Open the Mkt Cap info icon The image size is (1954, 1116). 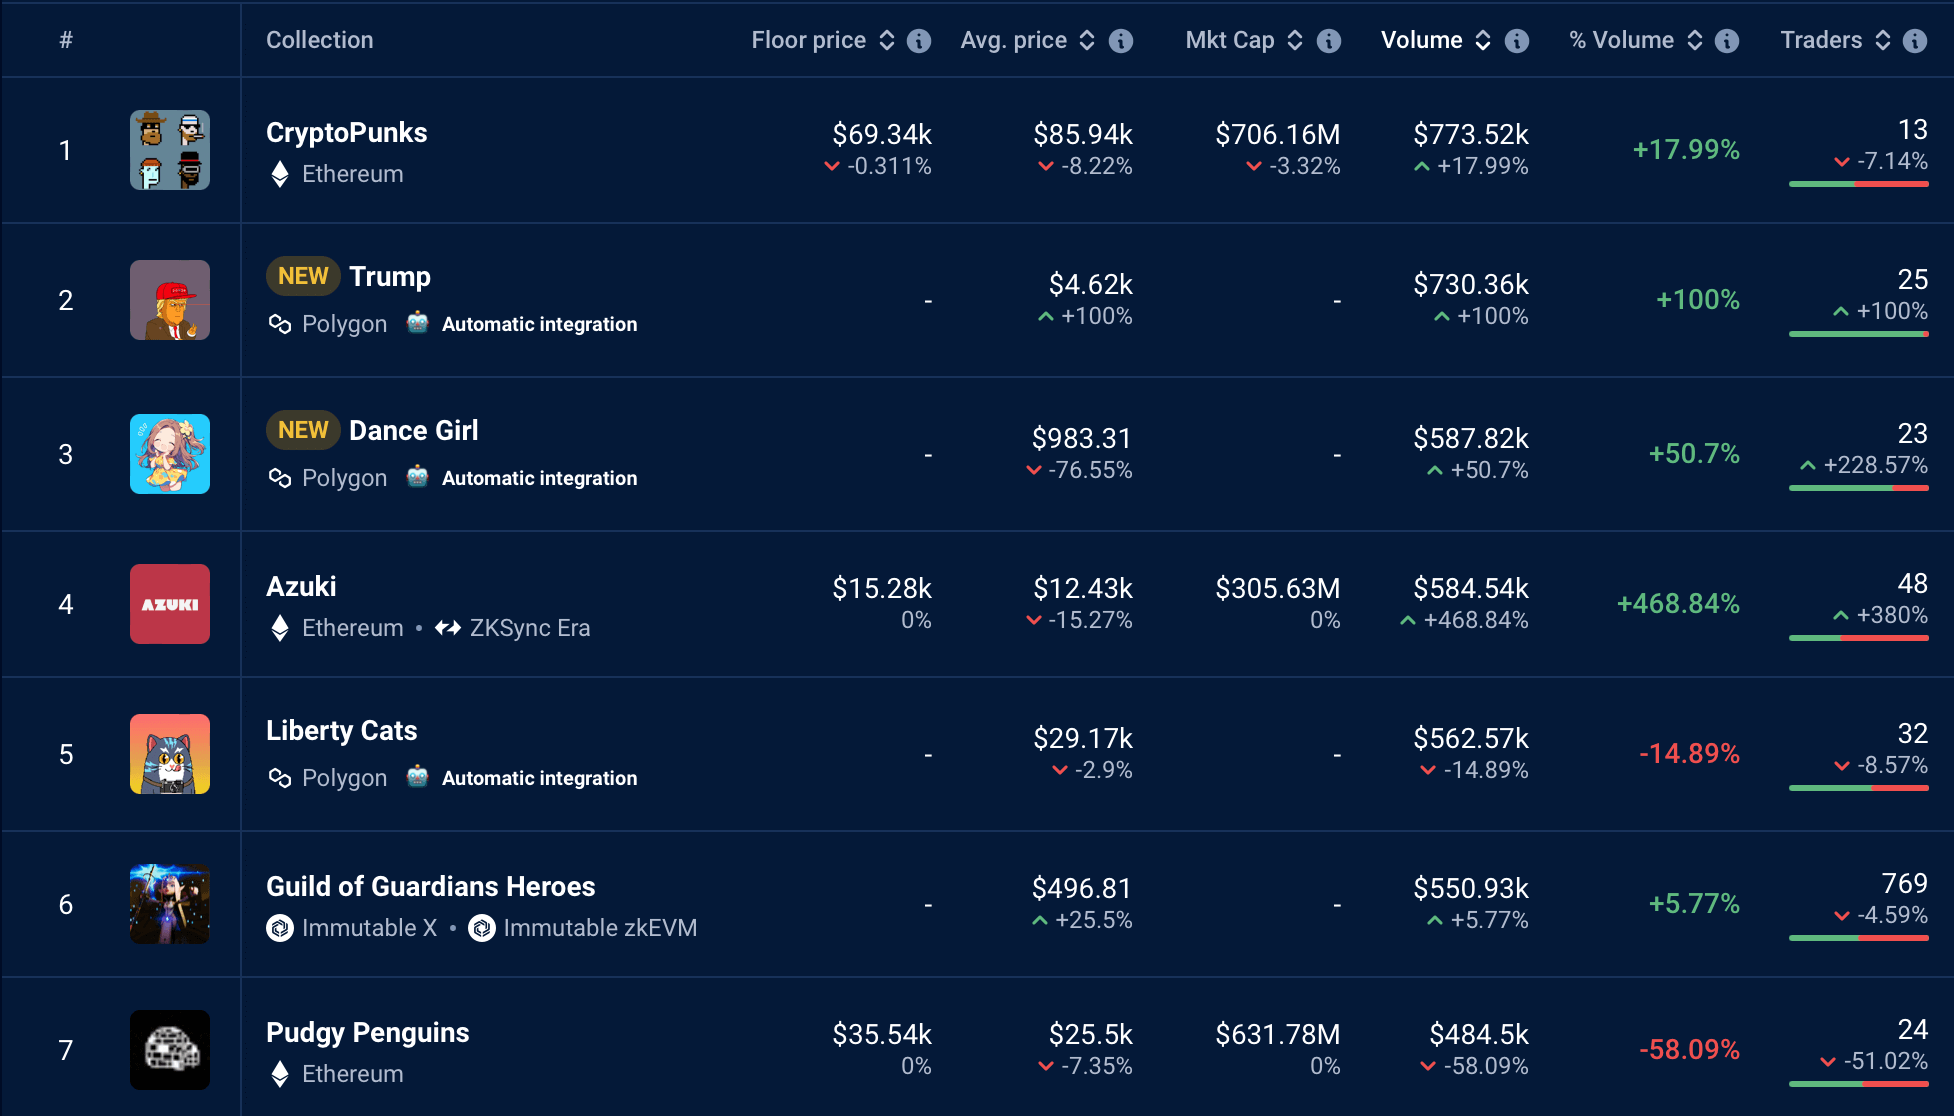click(1329, 41)
